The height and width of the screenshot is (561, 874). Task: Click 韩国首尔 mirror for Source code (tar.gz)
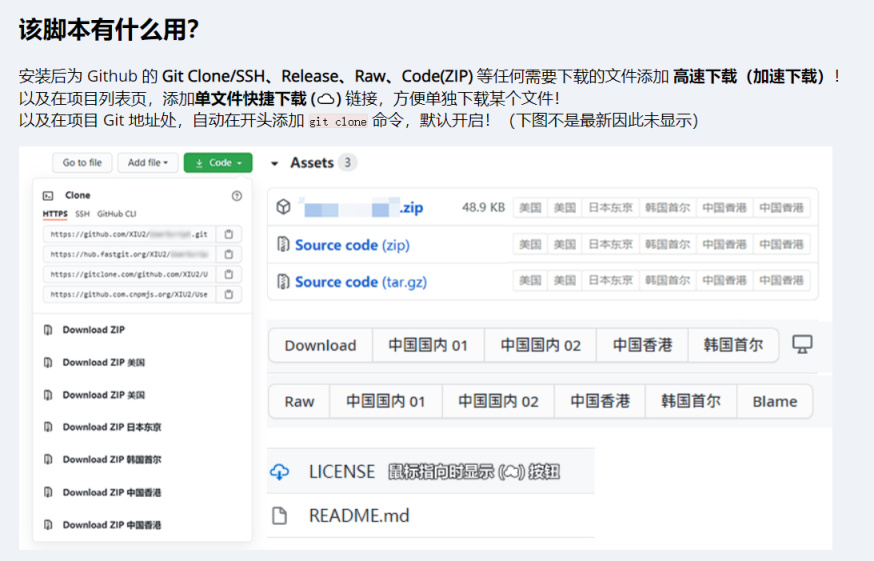(667, 280)
